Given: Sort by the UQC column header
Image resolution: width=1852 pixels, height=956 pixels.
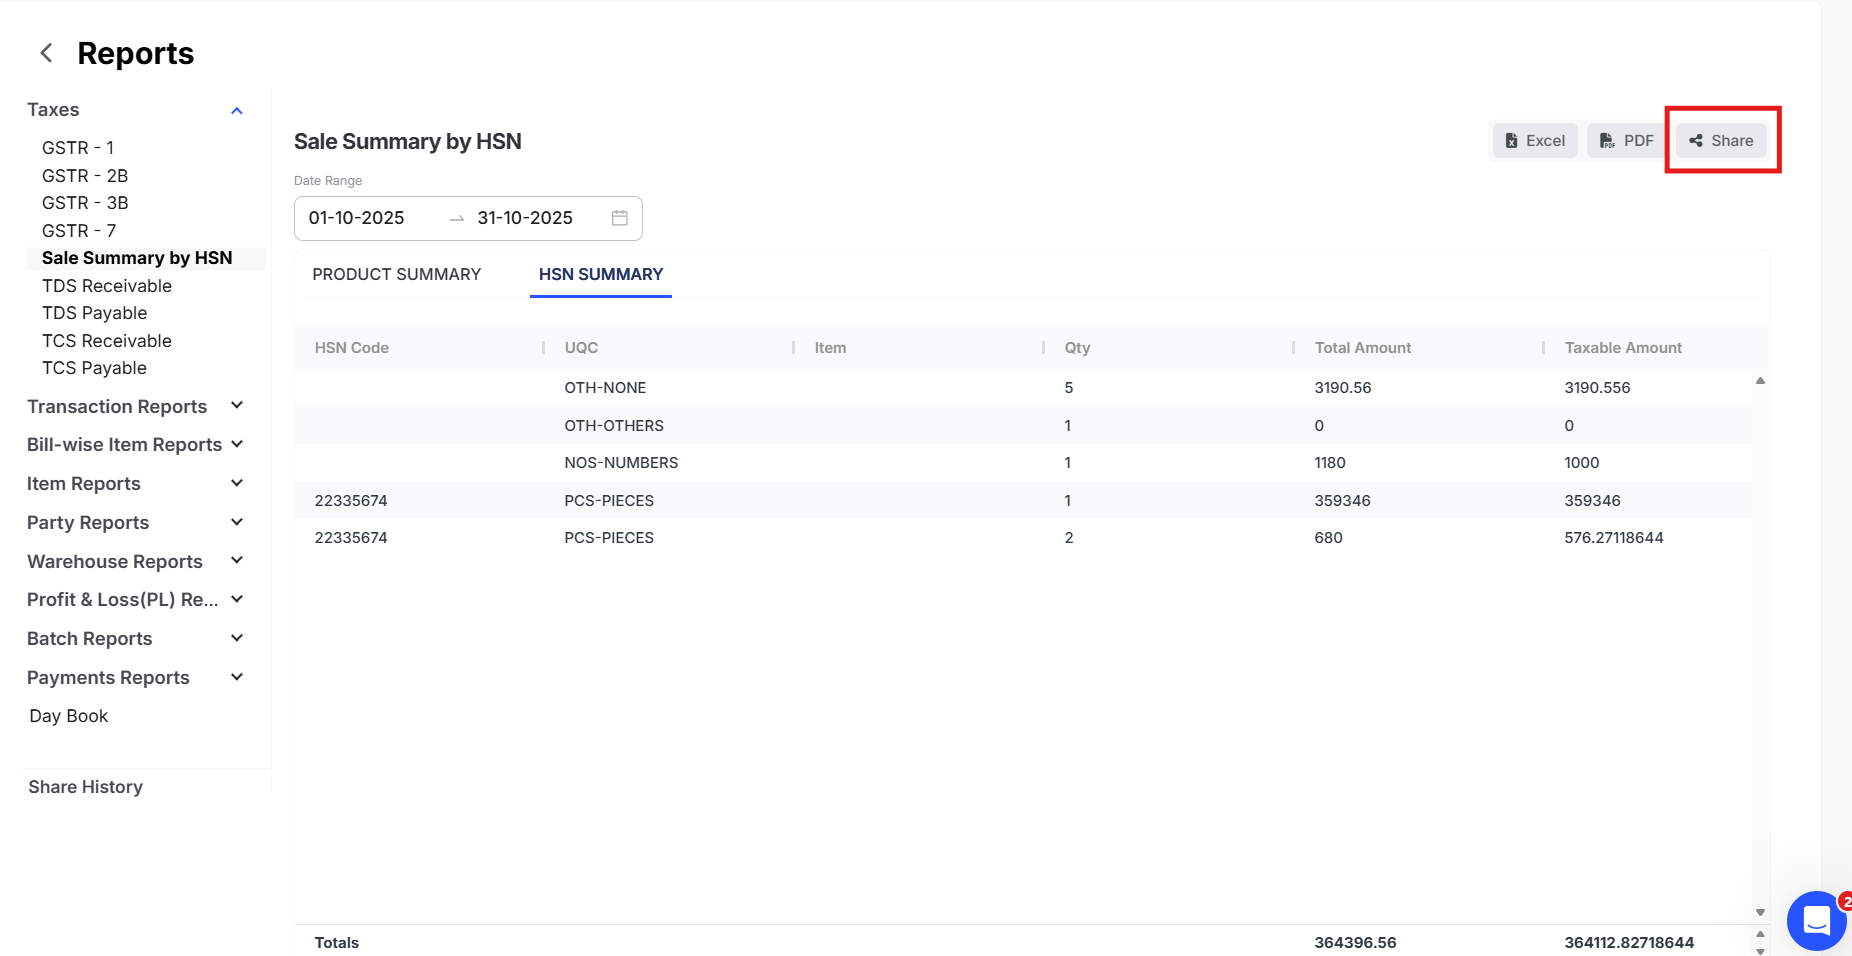Looking at the screenshot, I should [x=581, y=348].
